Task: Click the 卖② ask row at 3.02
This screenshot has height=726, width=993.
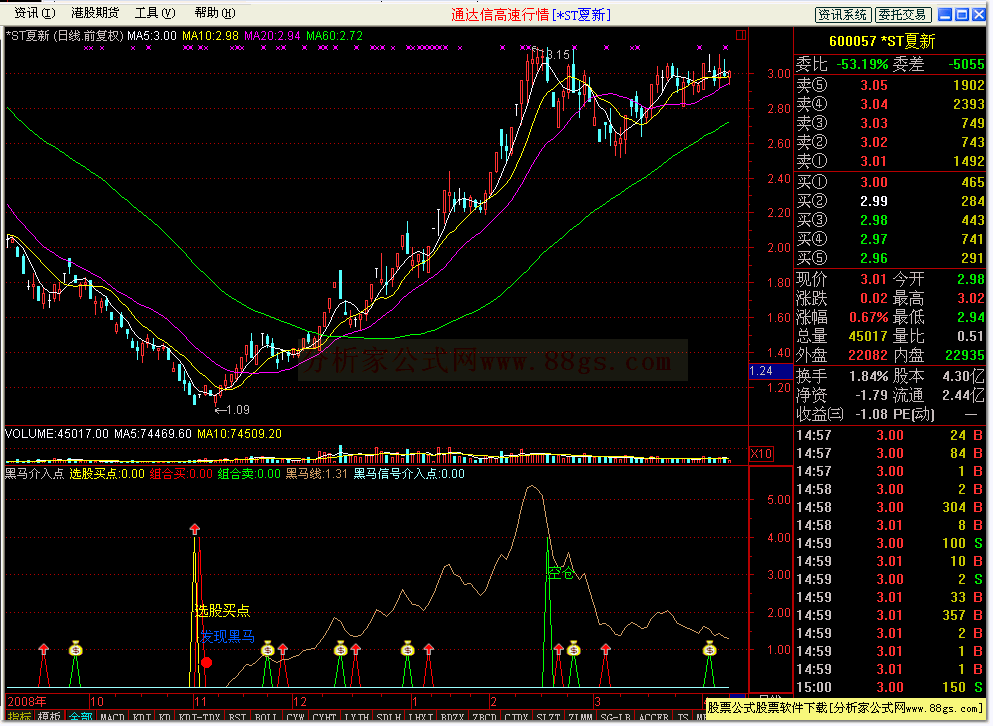Action: click(890, 142)
